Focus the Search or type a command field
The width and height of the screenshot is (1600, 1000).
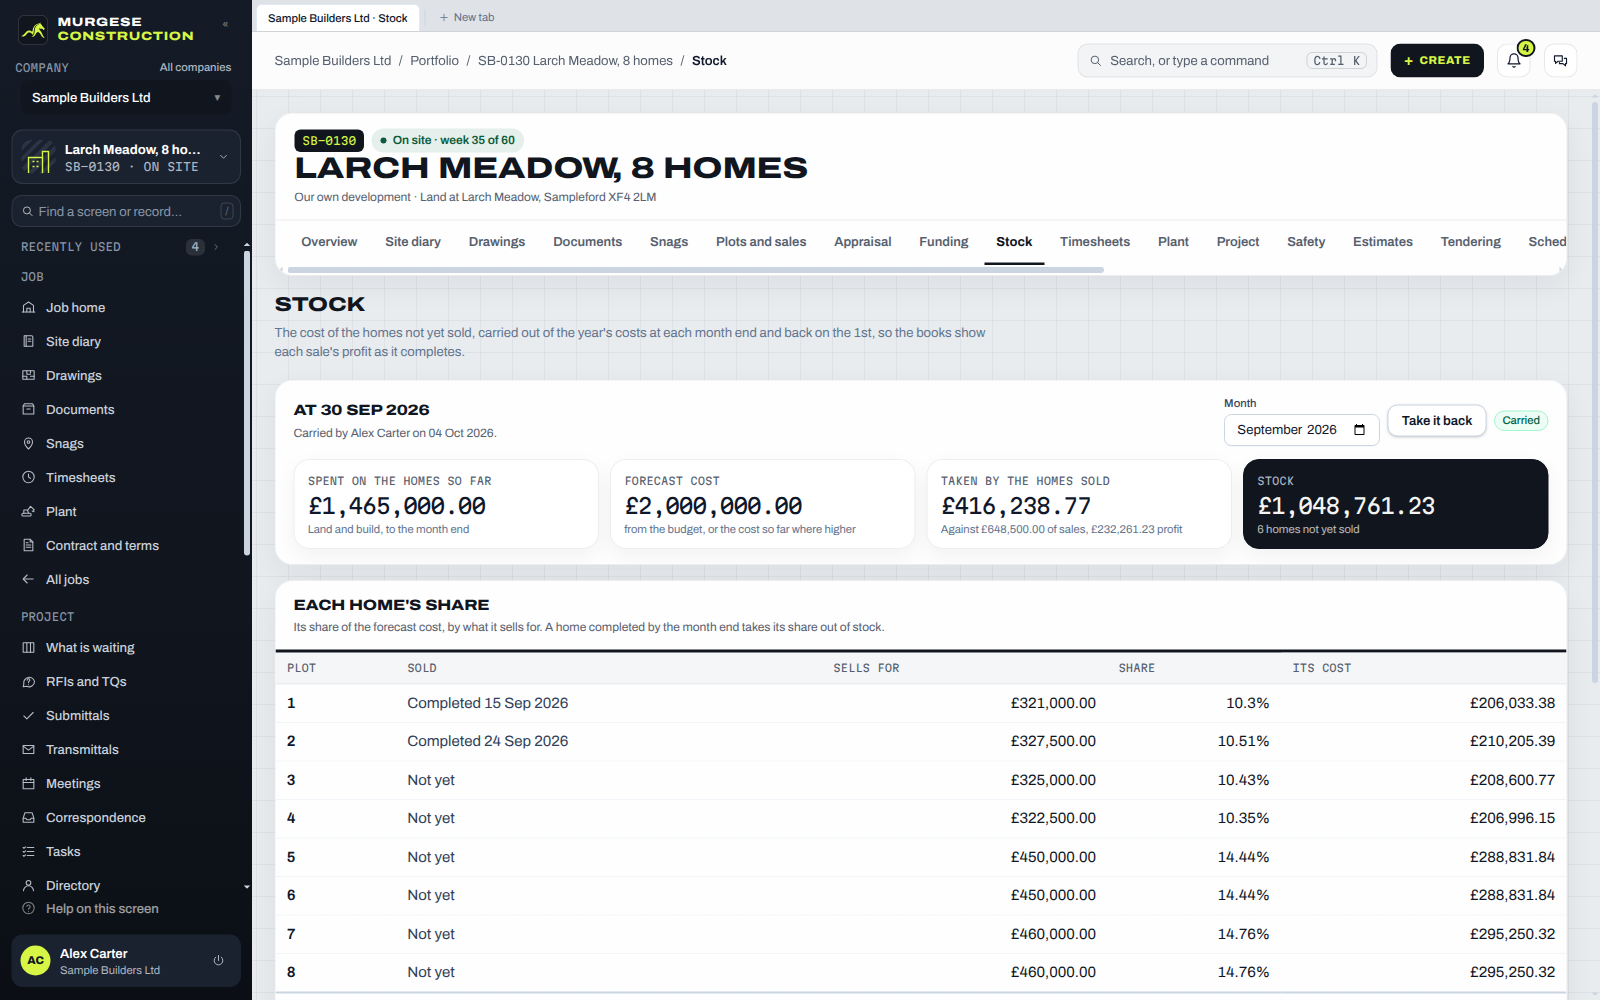[x=1227, y=61]
